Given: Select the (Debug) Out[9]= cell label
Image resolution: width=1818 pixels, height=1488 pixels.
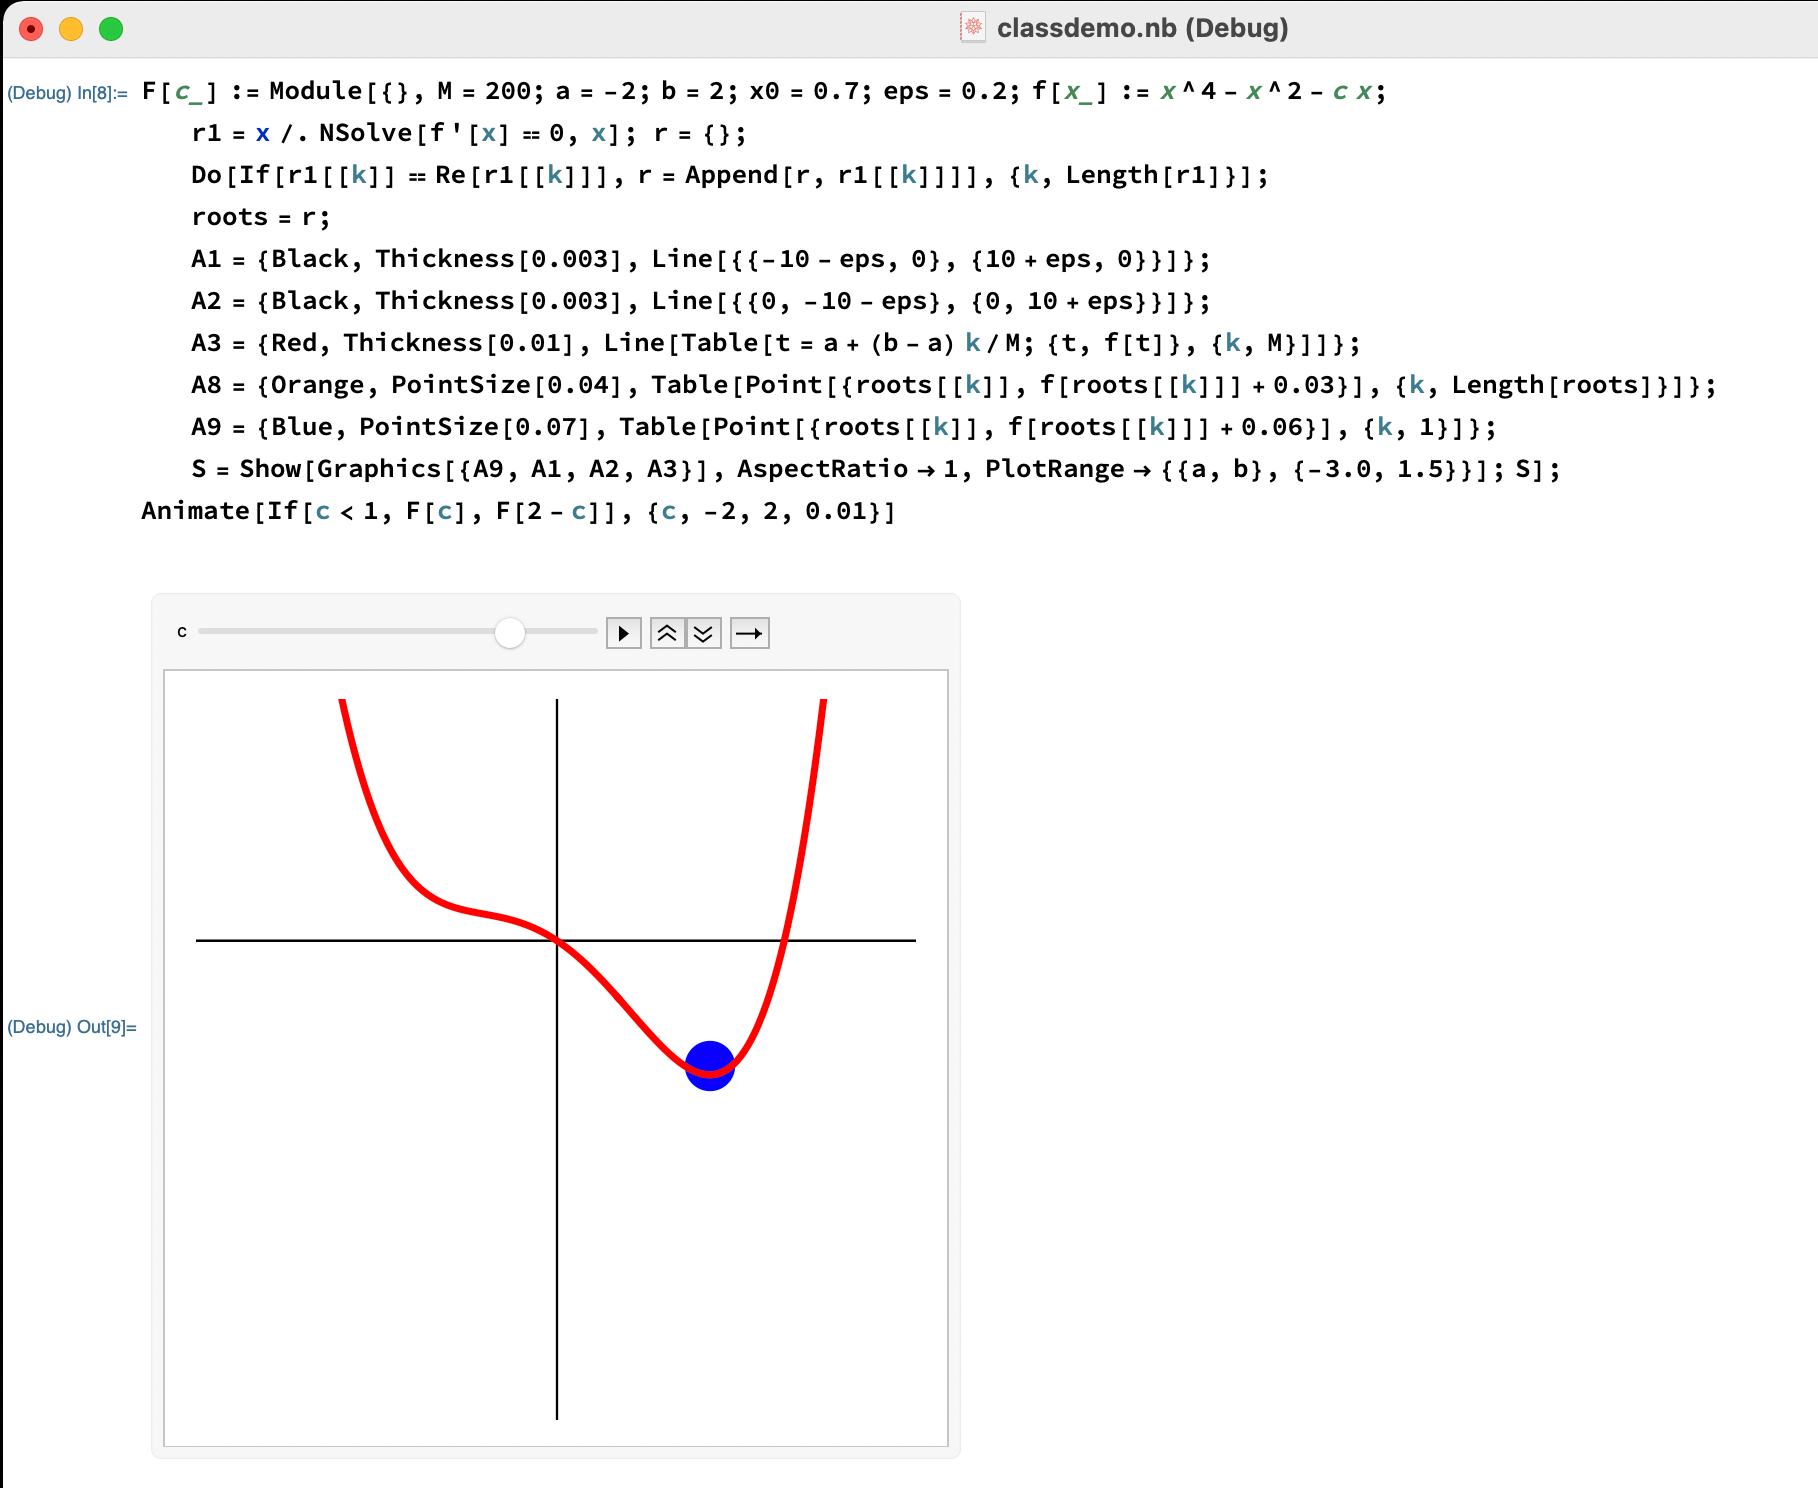Looking at the screenshot, I should click(72, 1027).
